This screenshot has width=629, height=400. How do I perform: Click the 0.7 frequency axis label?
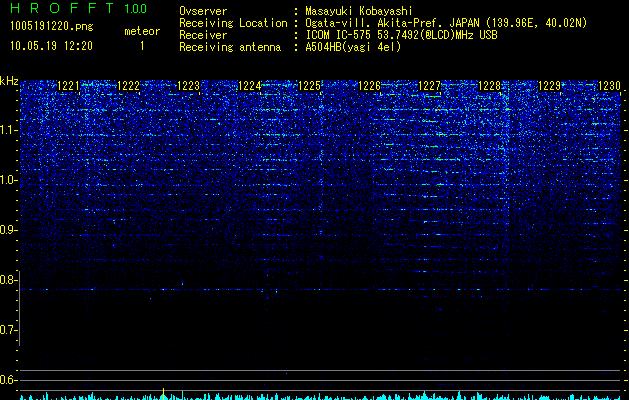coord(8,330)
